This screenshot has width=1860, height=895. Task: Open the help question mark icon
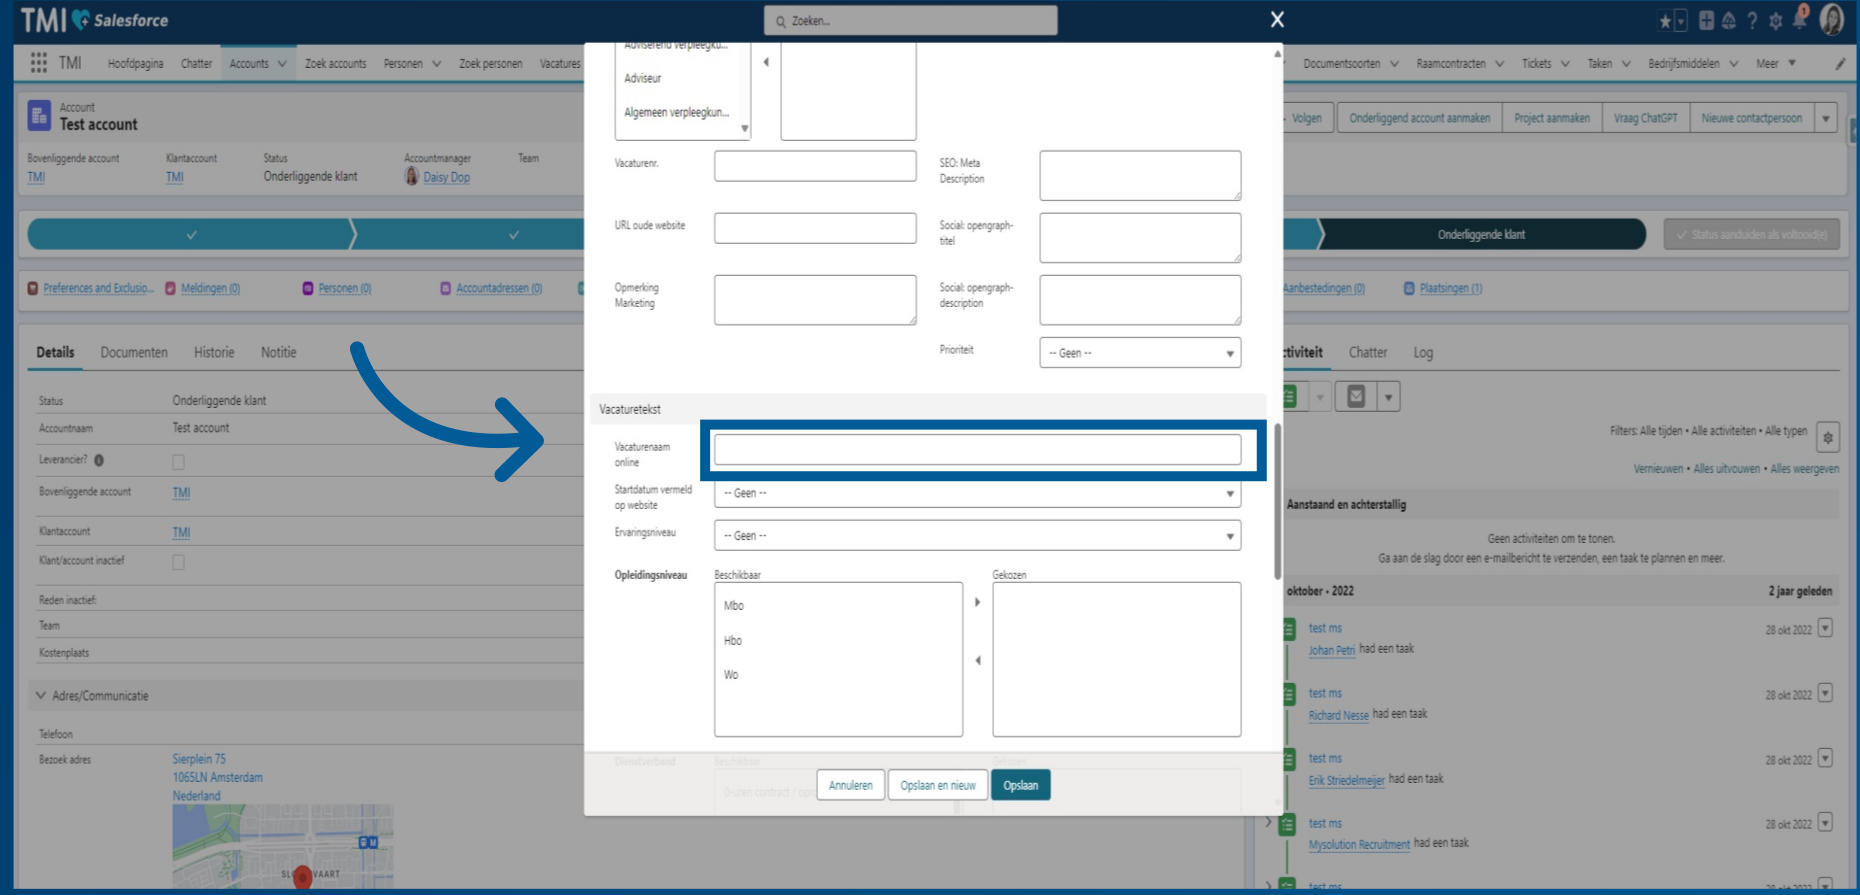coord(1752,21)
